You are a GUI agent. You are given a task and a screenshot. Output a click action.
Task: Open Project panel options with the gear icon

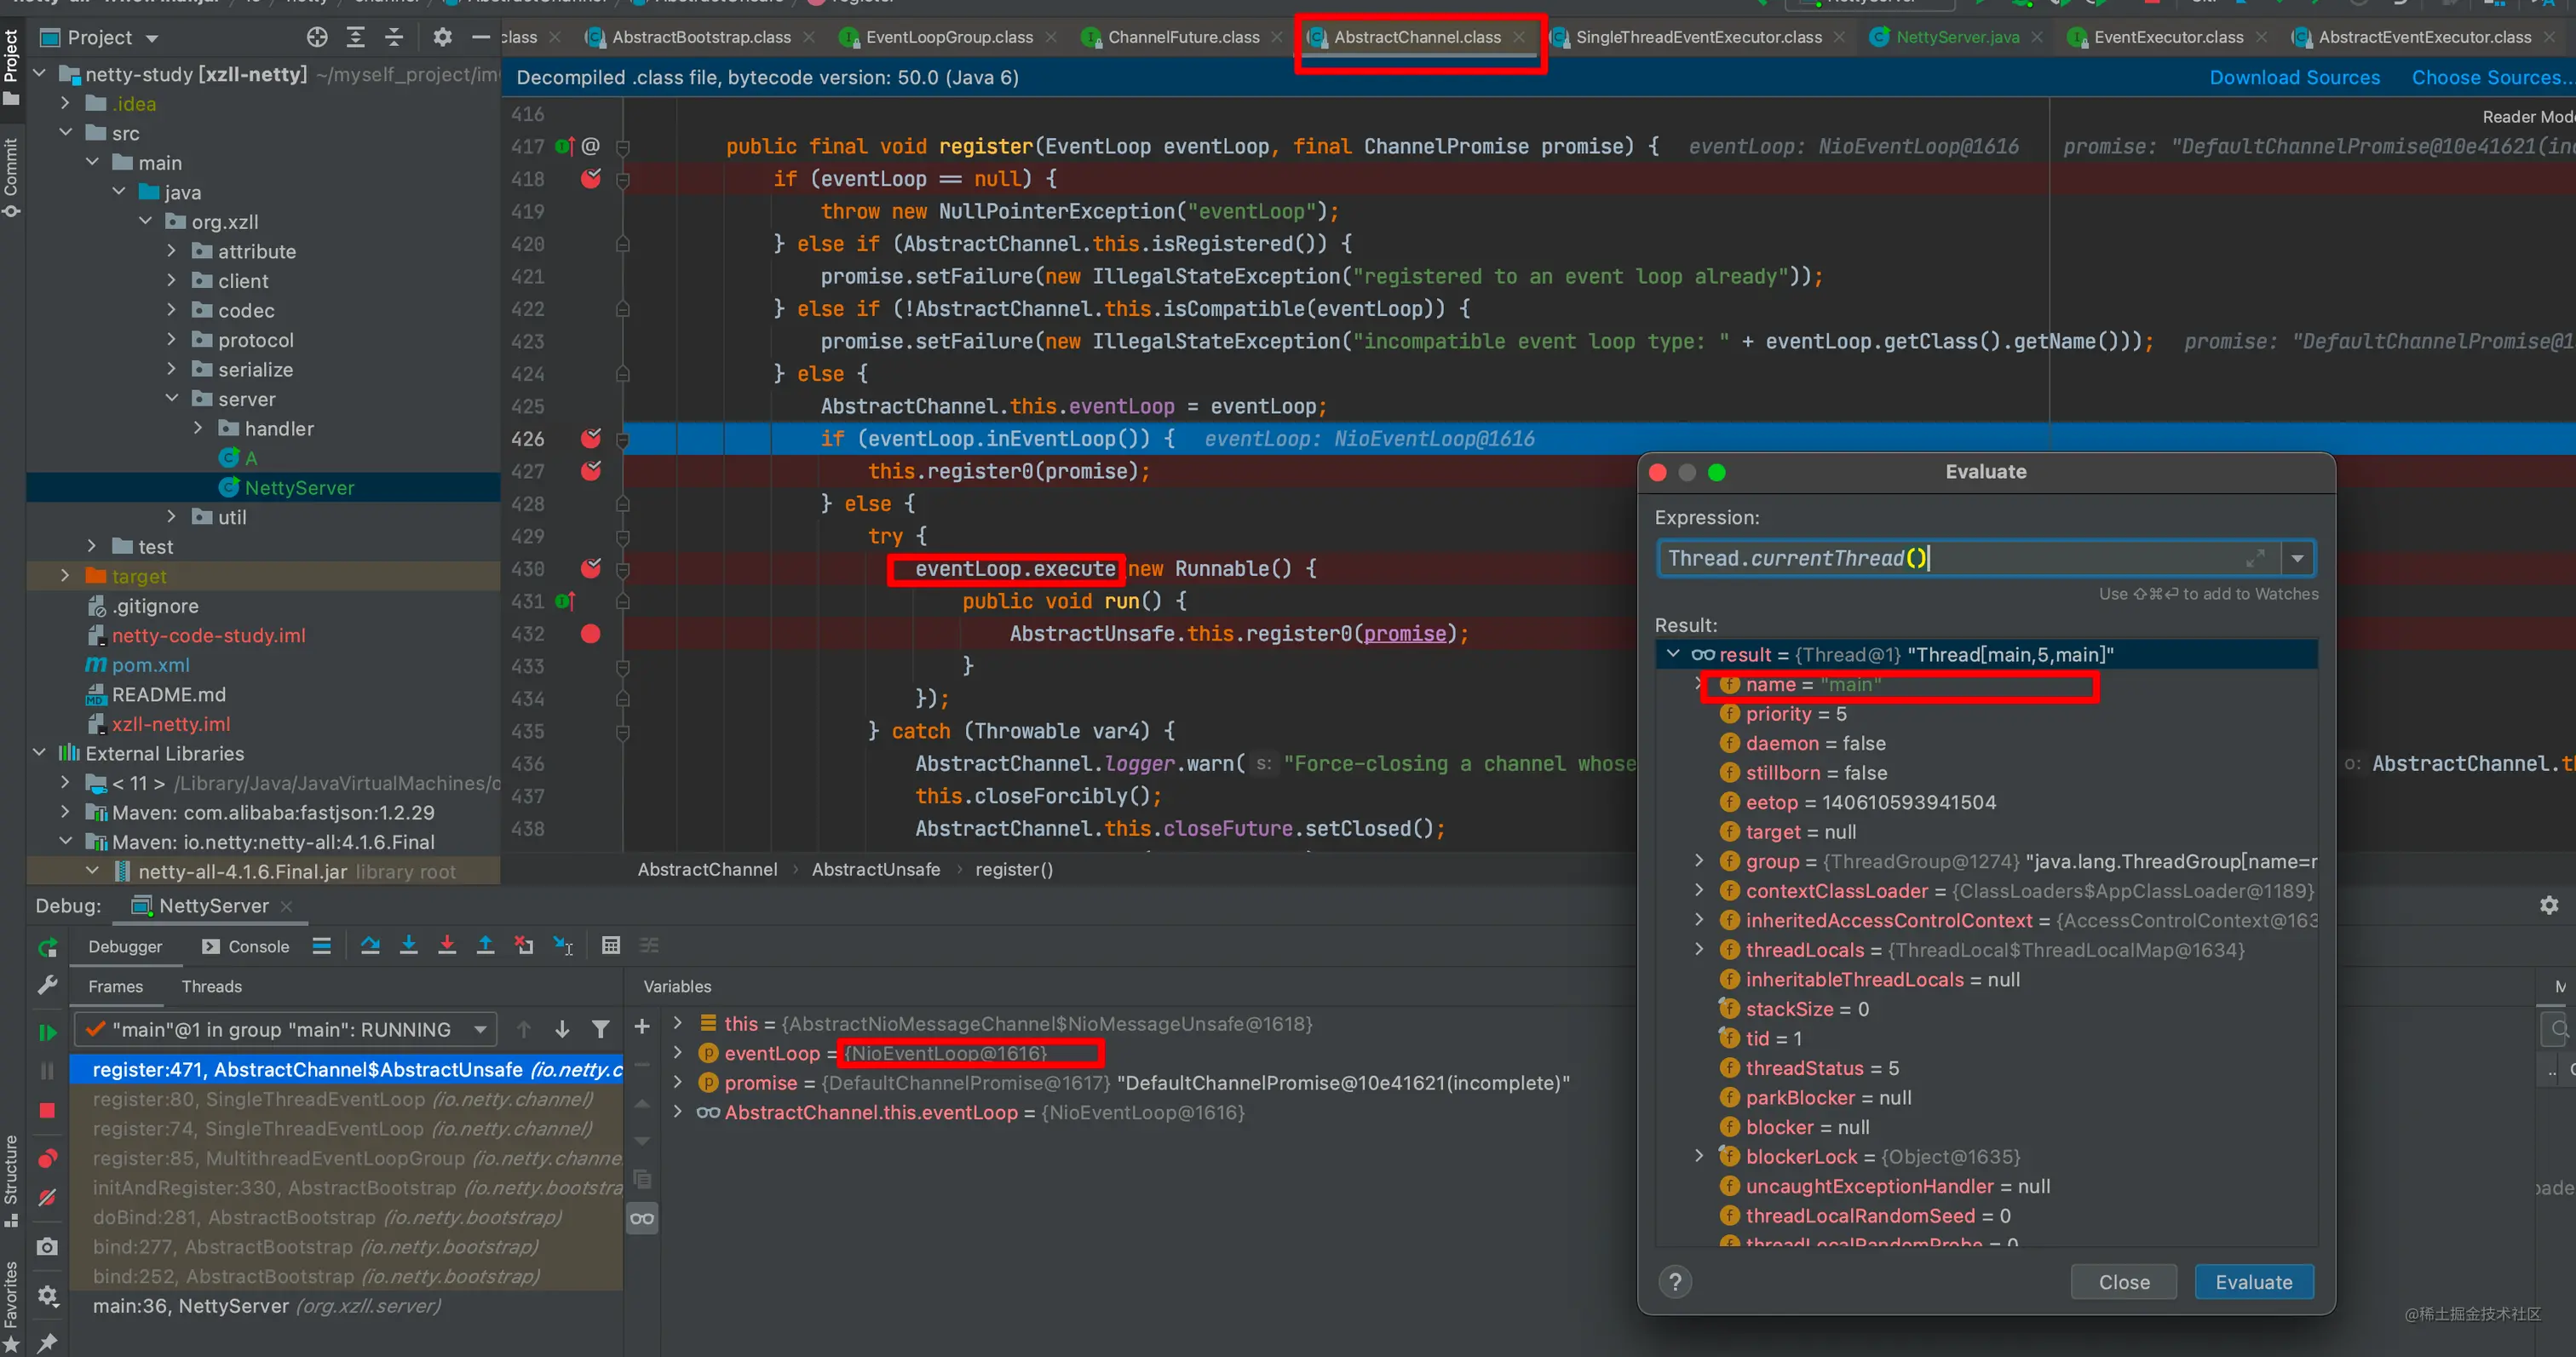click(442, 37)
